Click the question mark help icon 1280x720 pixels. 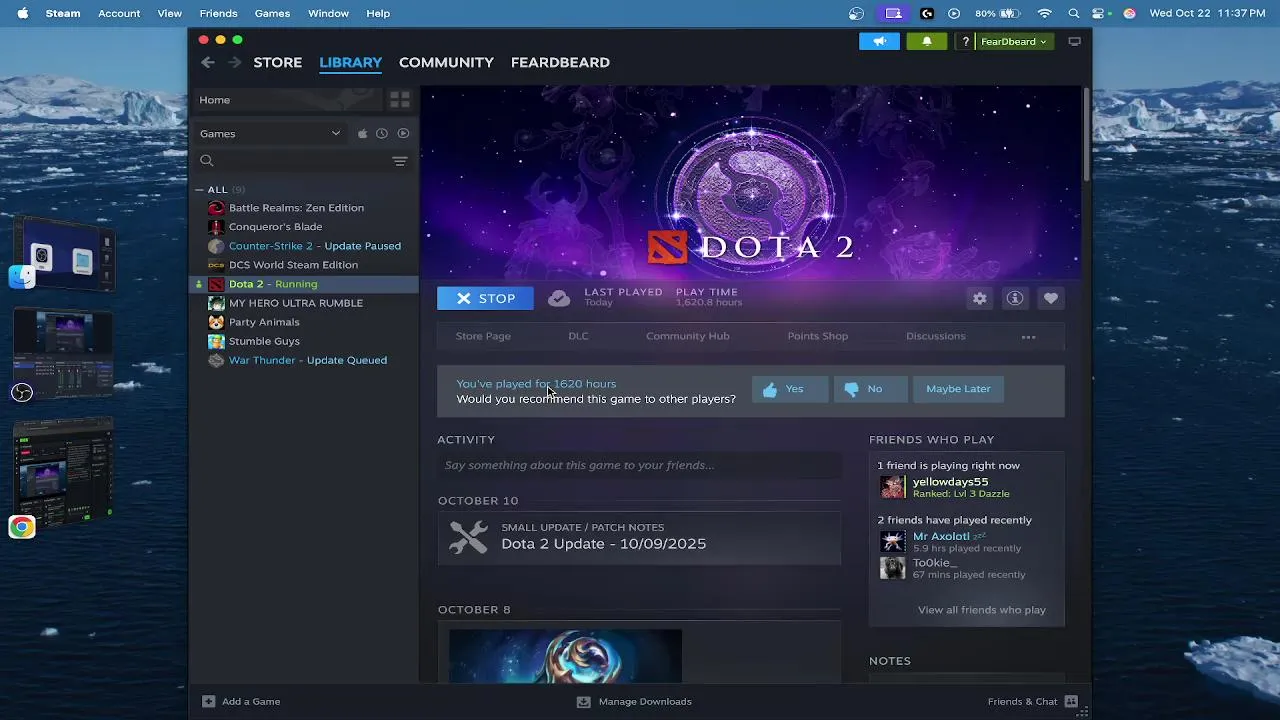(x=965, y=41)
